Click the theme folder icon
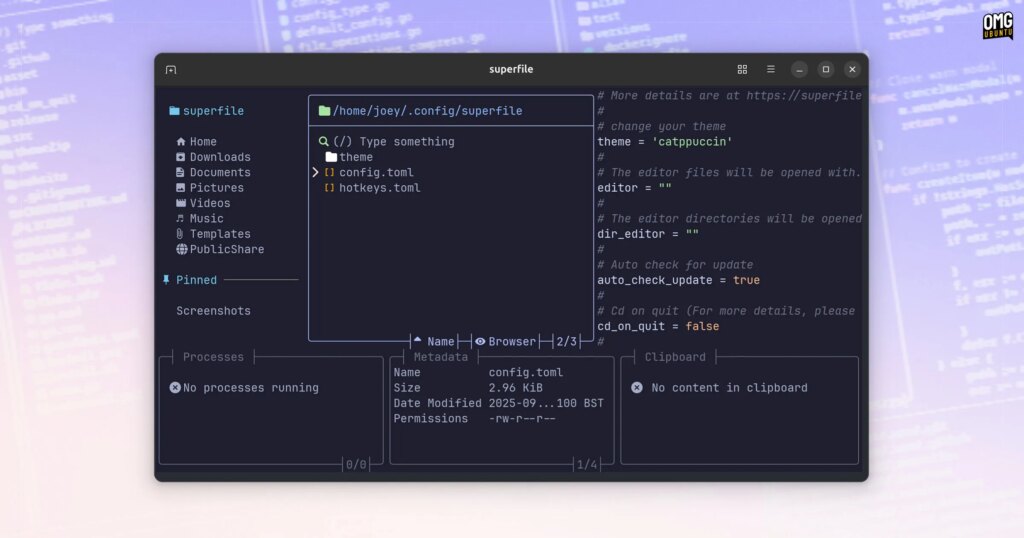Screen dimensions: 1024x538 pyautogui.click(x=331, y=157)
